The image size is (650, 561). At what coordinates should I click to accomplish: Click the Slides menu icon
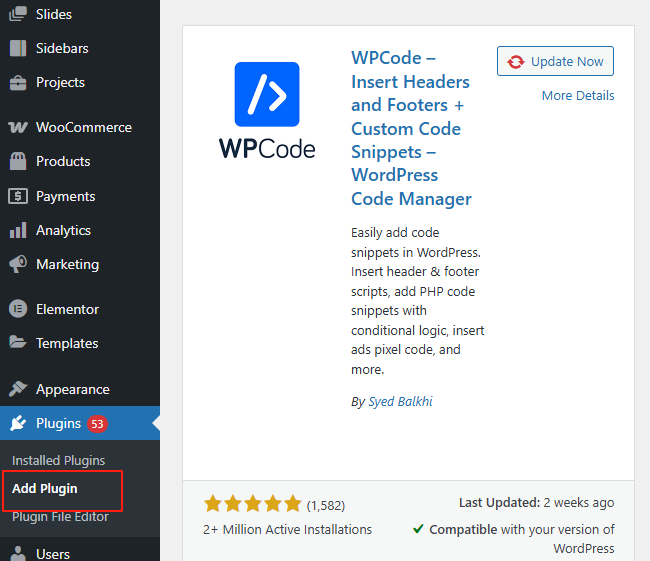[x=17, y=14]
